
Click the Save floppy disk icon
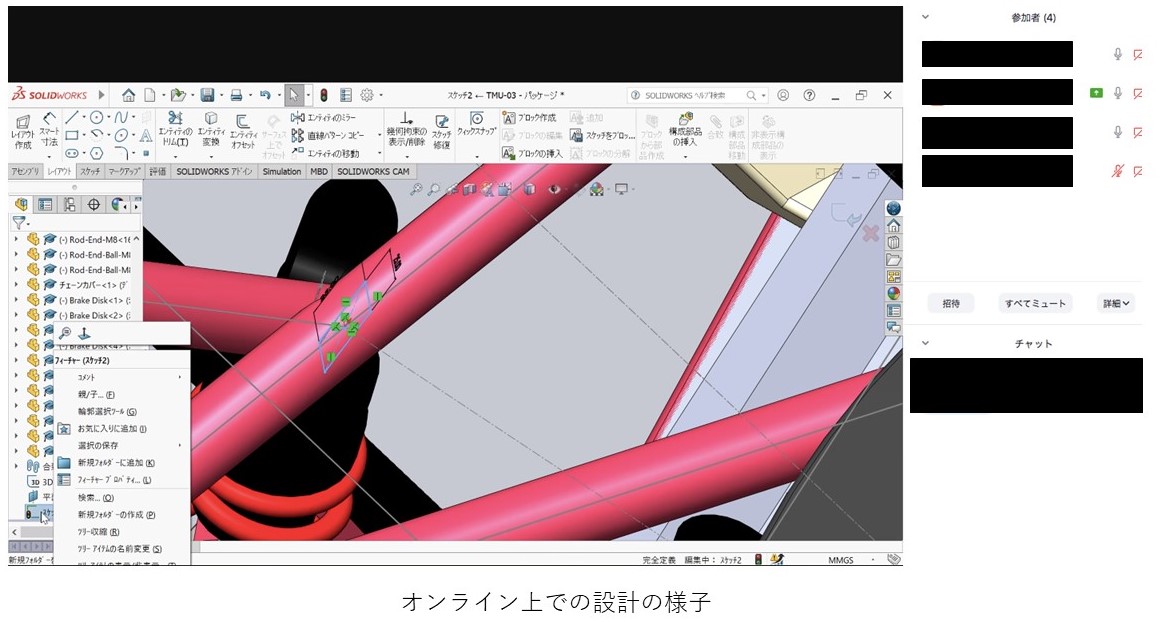(207, 95)
